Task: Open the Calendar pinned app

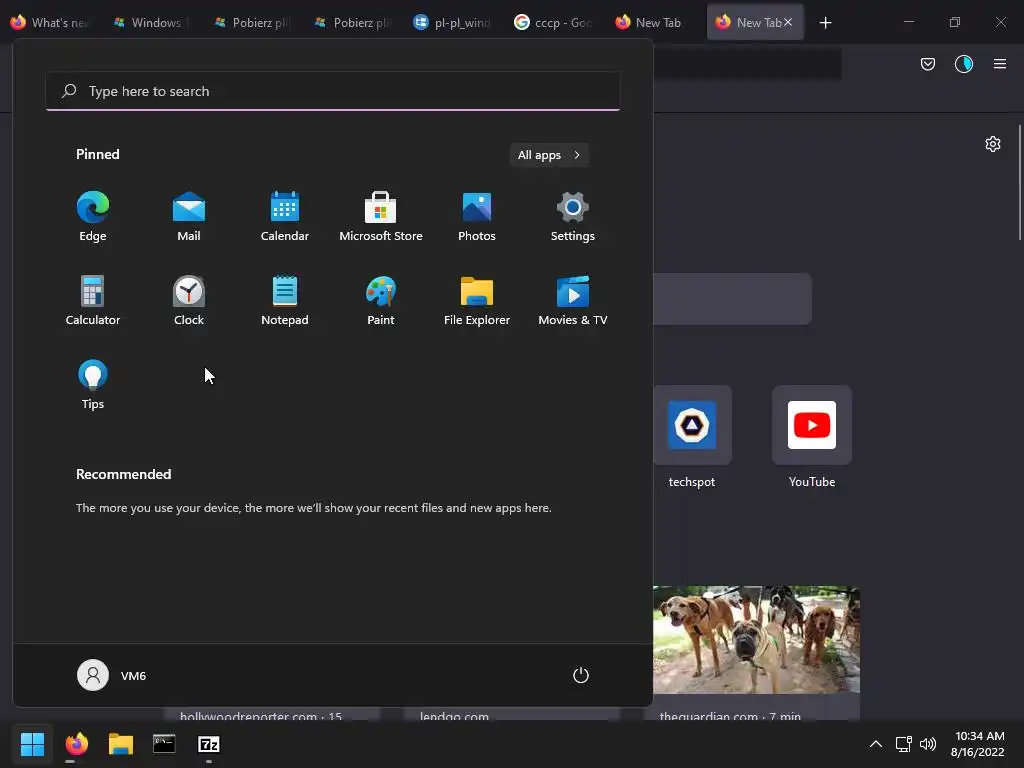Action: coord(285,217)
